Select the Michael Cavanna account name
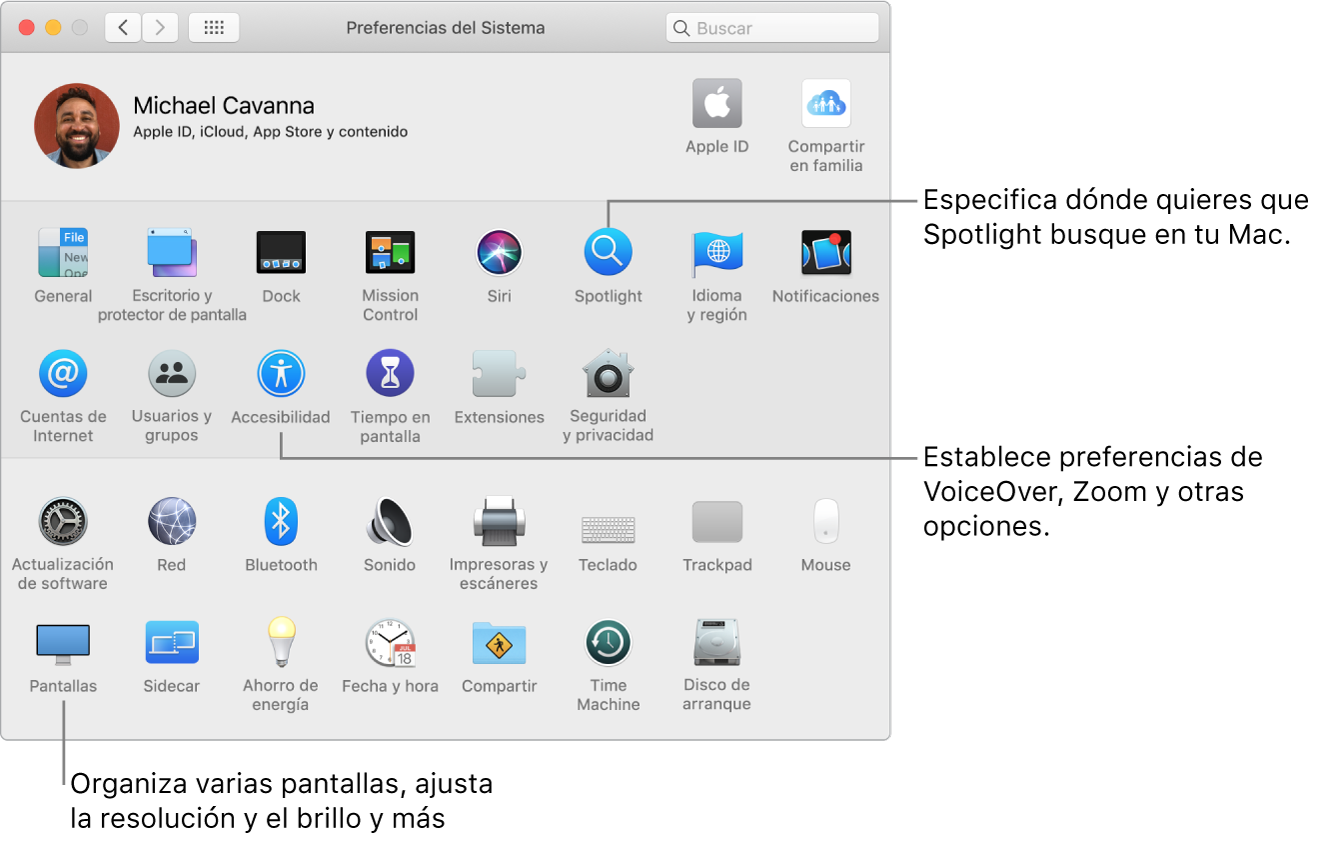 224,105
